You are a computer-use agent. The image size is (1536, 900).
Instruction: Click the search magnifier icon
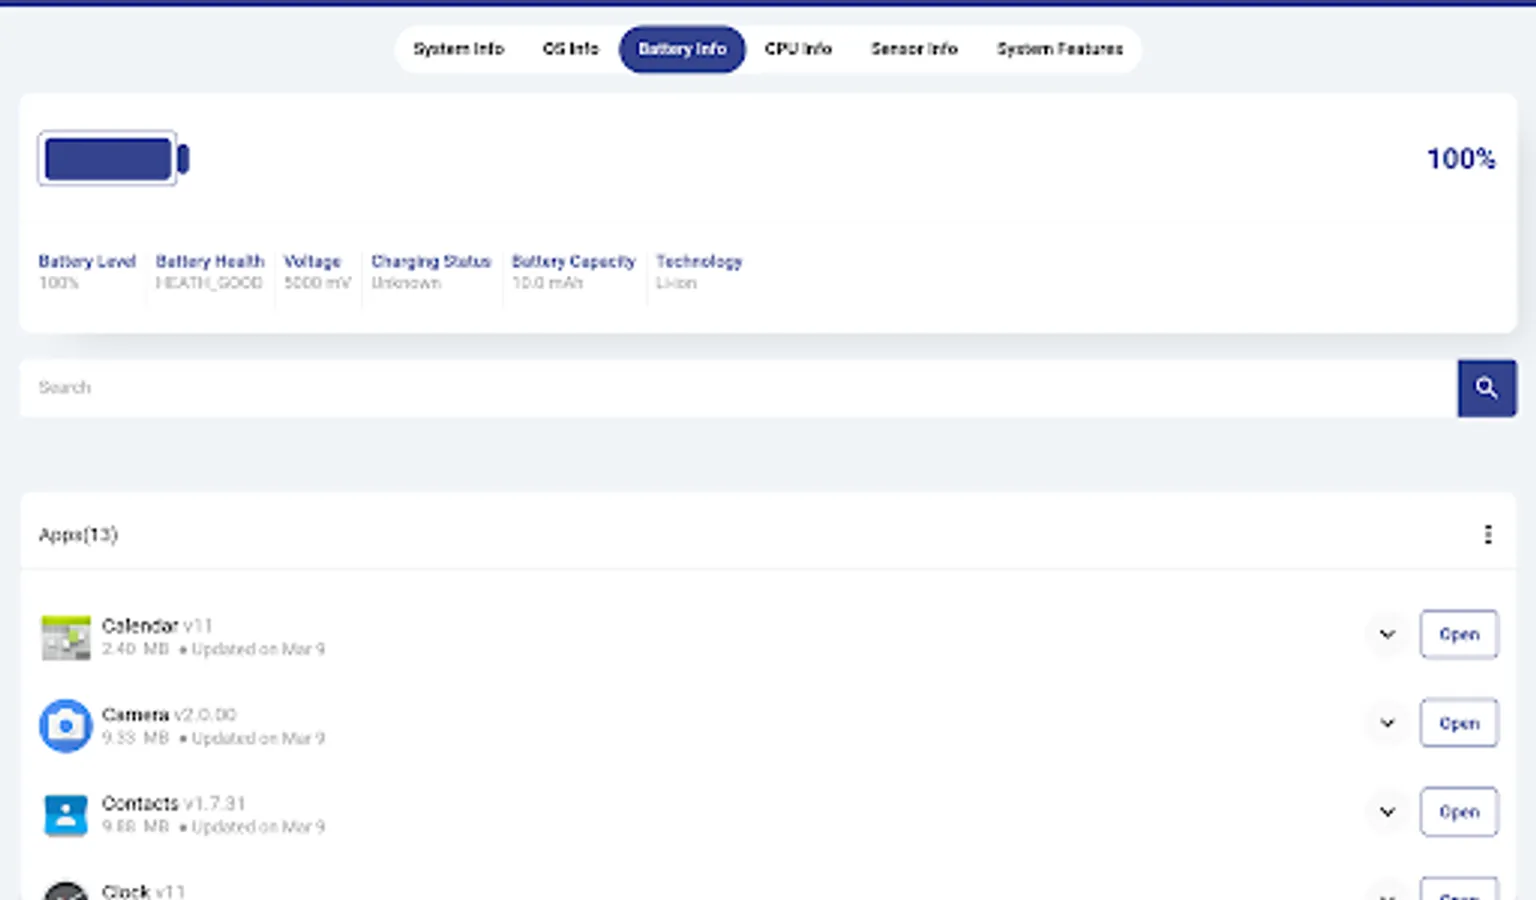click(x=1487, y=388)
